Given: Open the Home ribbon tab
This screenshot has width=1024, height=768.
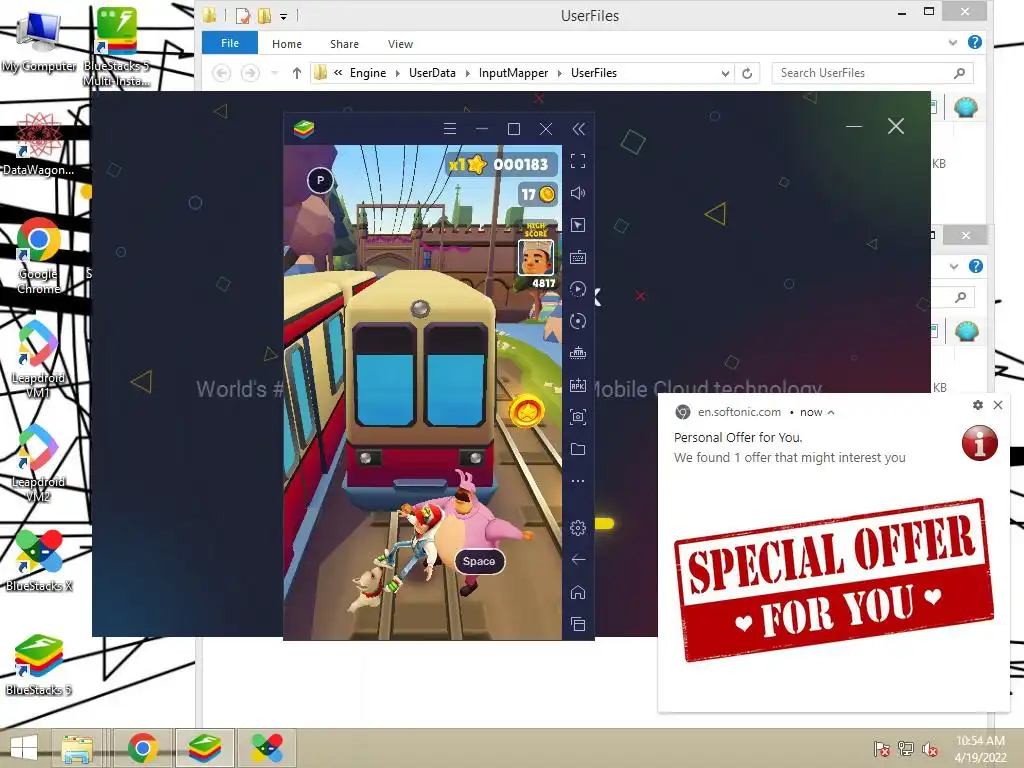Looking at the screenshot, I should (287, 44).
